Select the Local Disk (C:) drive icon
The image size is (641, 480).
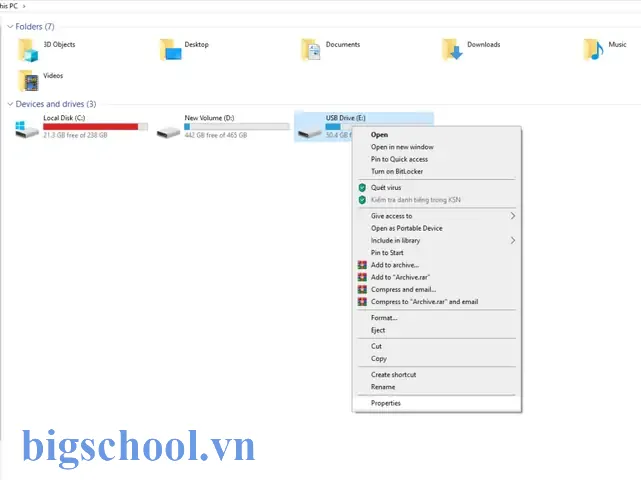coord(27,129)
